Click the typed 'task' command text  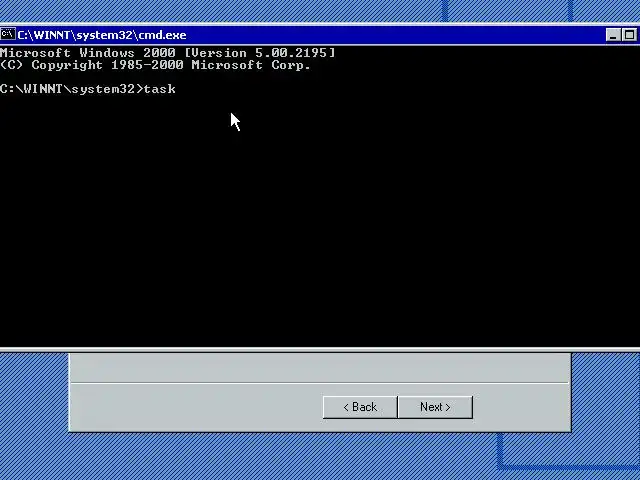point(160,89)
